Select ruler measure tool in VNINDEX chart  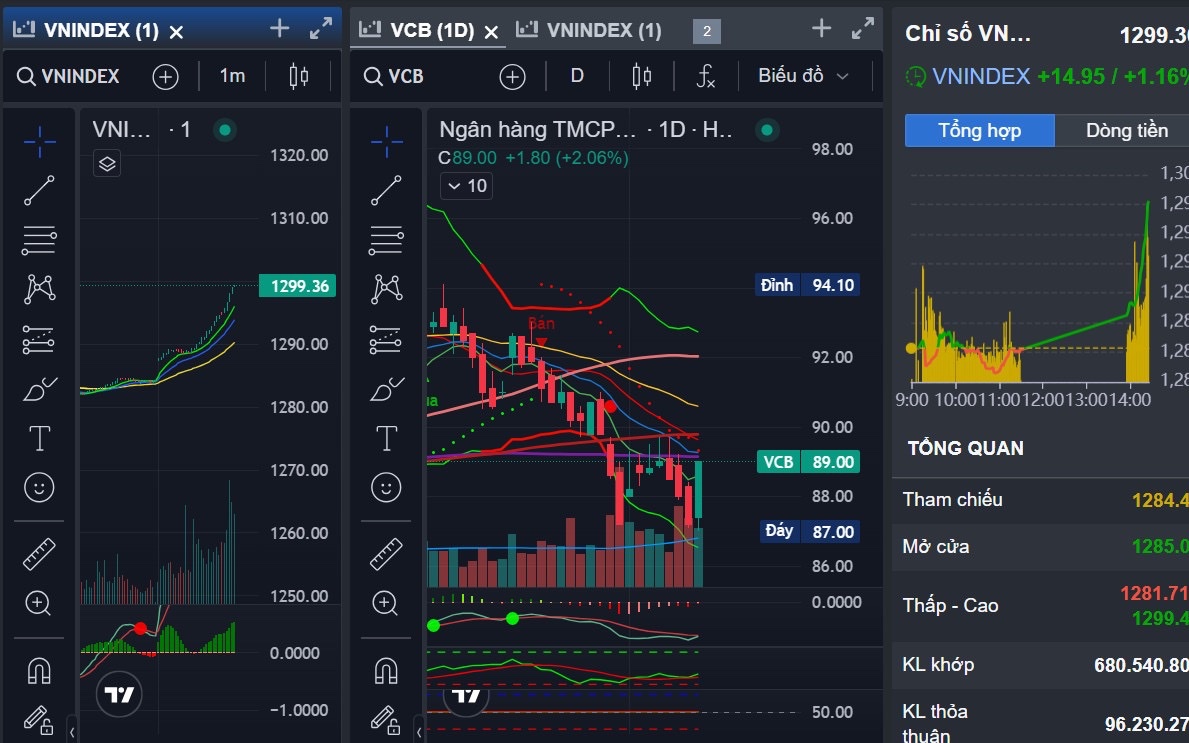39,553
